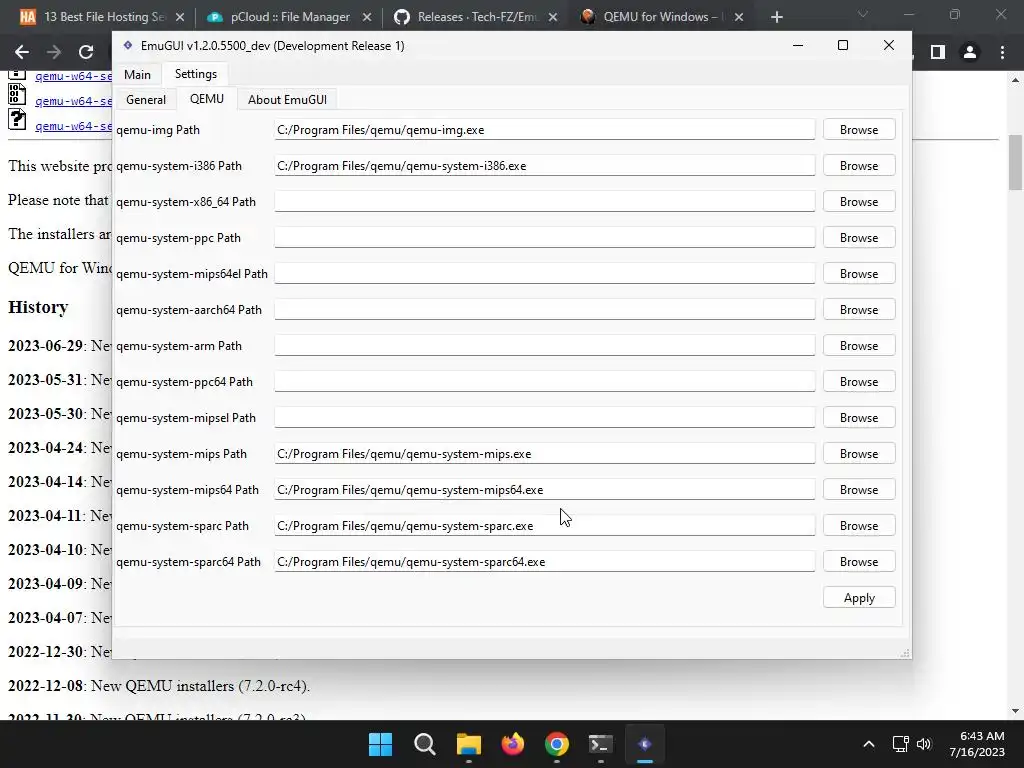Reload the browser page
Screen dimensions: 1024x768
click(x=86, y=52)
